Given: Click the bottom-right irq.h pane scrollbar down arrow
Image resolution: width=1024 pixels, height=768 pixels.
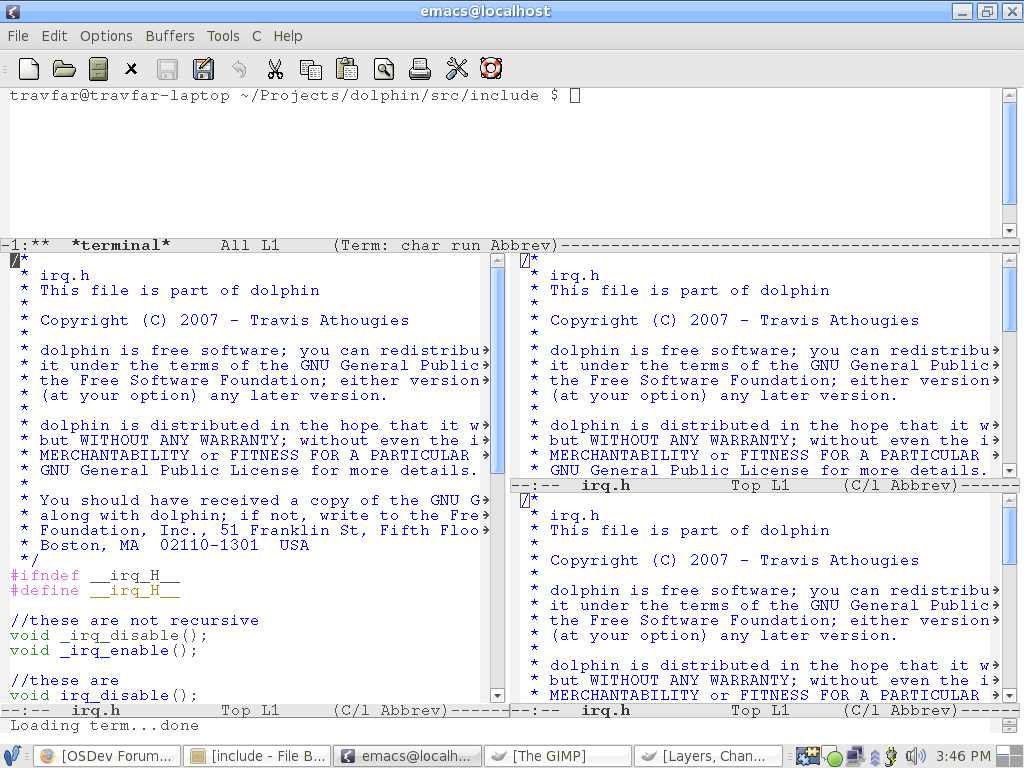Looking at the screenshot, I should pyautogui.click(x=1010, y=696).
